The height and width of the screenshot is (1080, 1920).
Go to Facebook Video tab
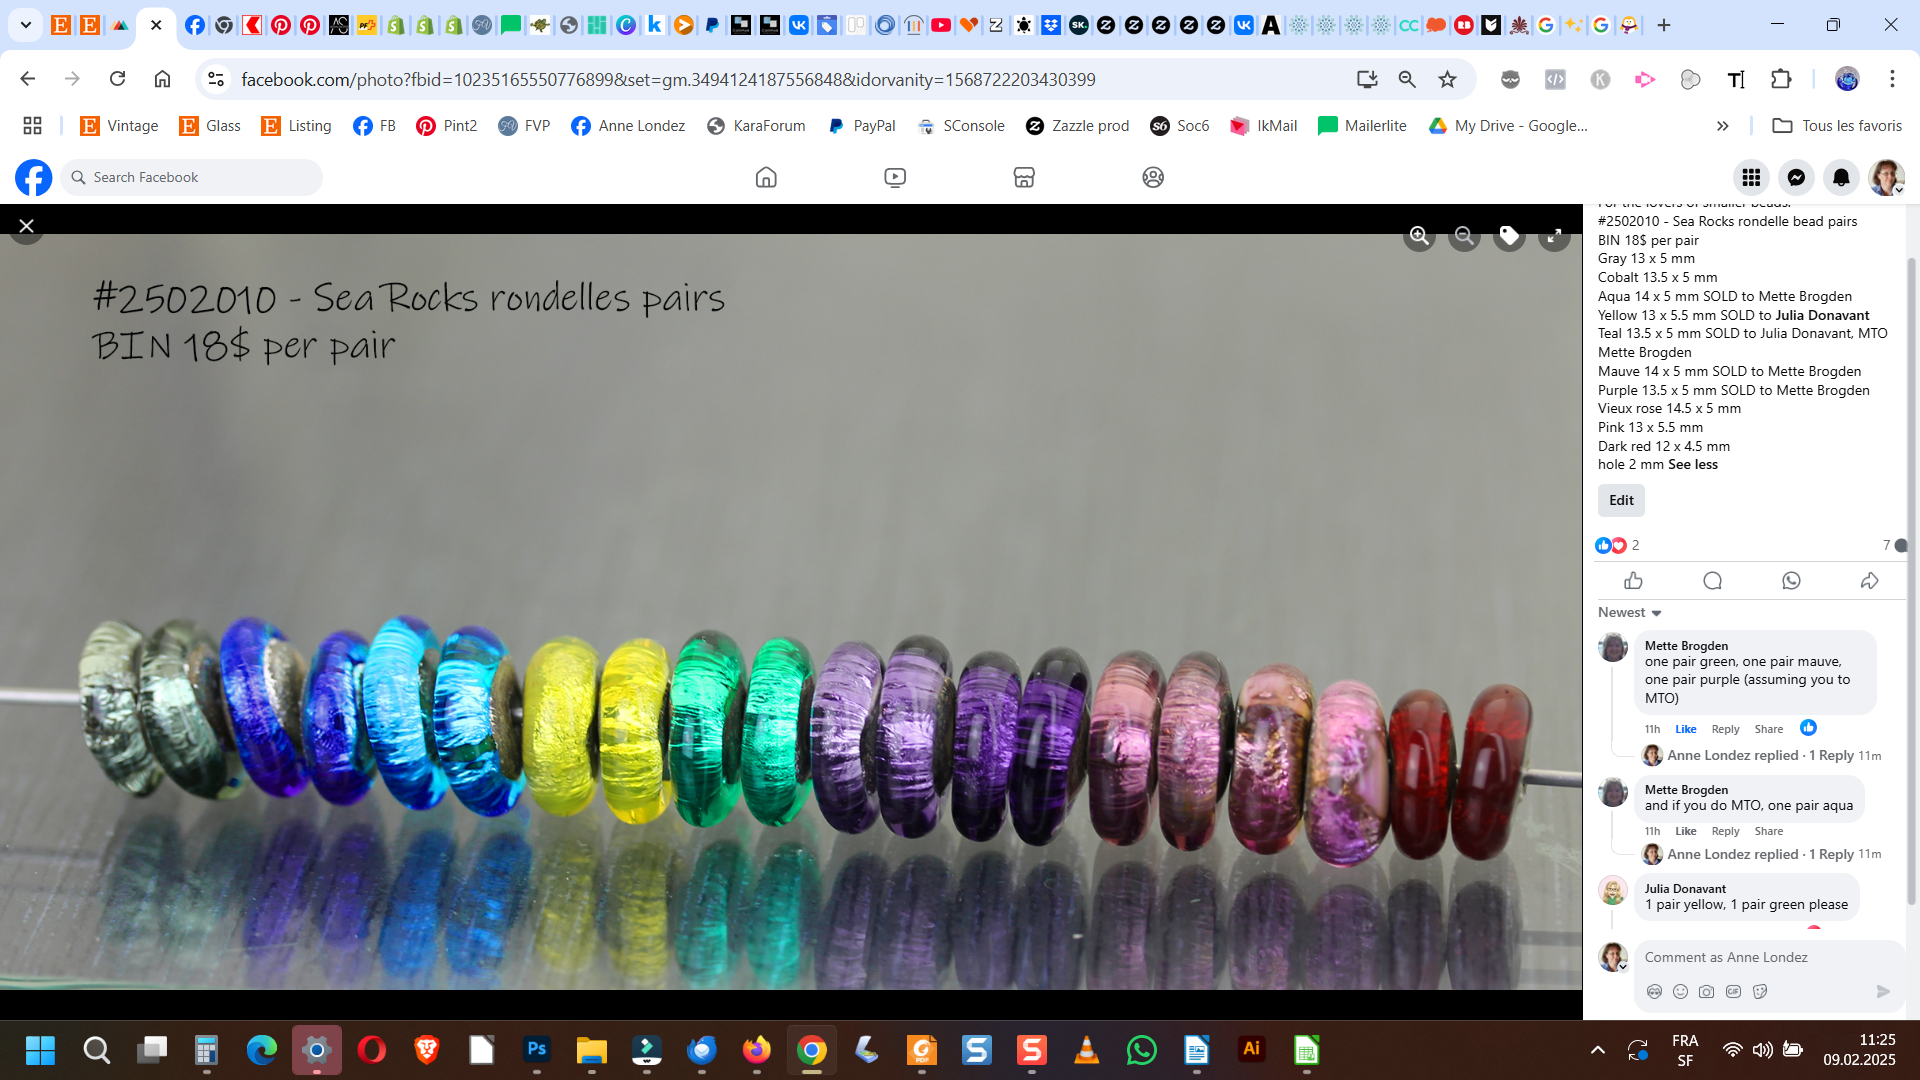(x=895, y=177)
